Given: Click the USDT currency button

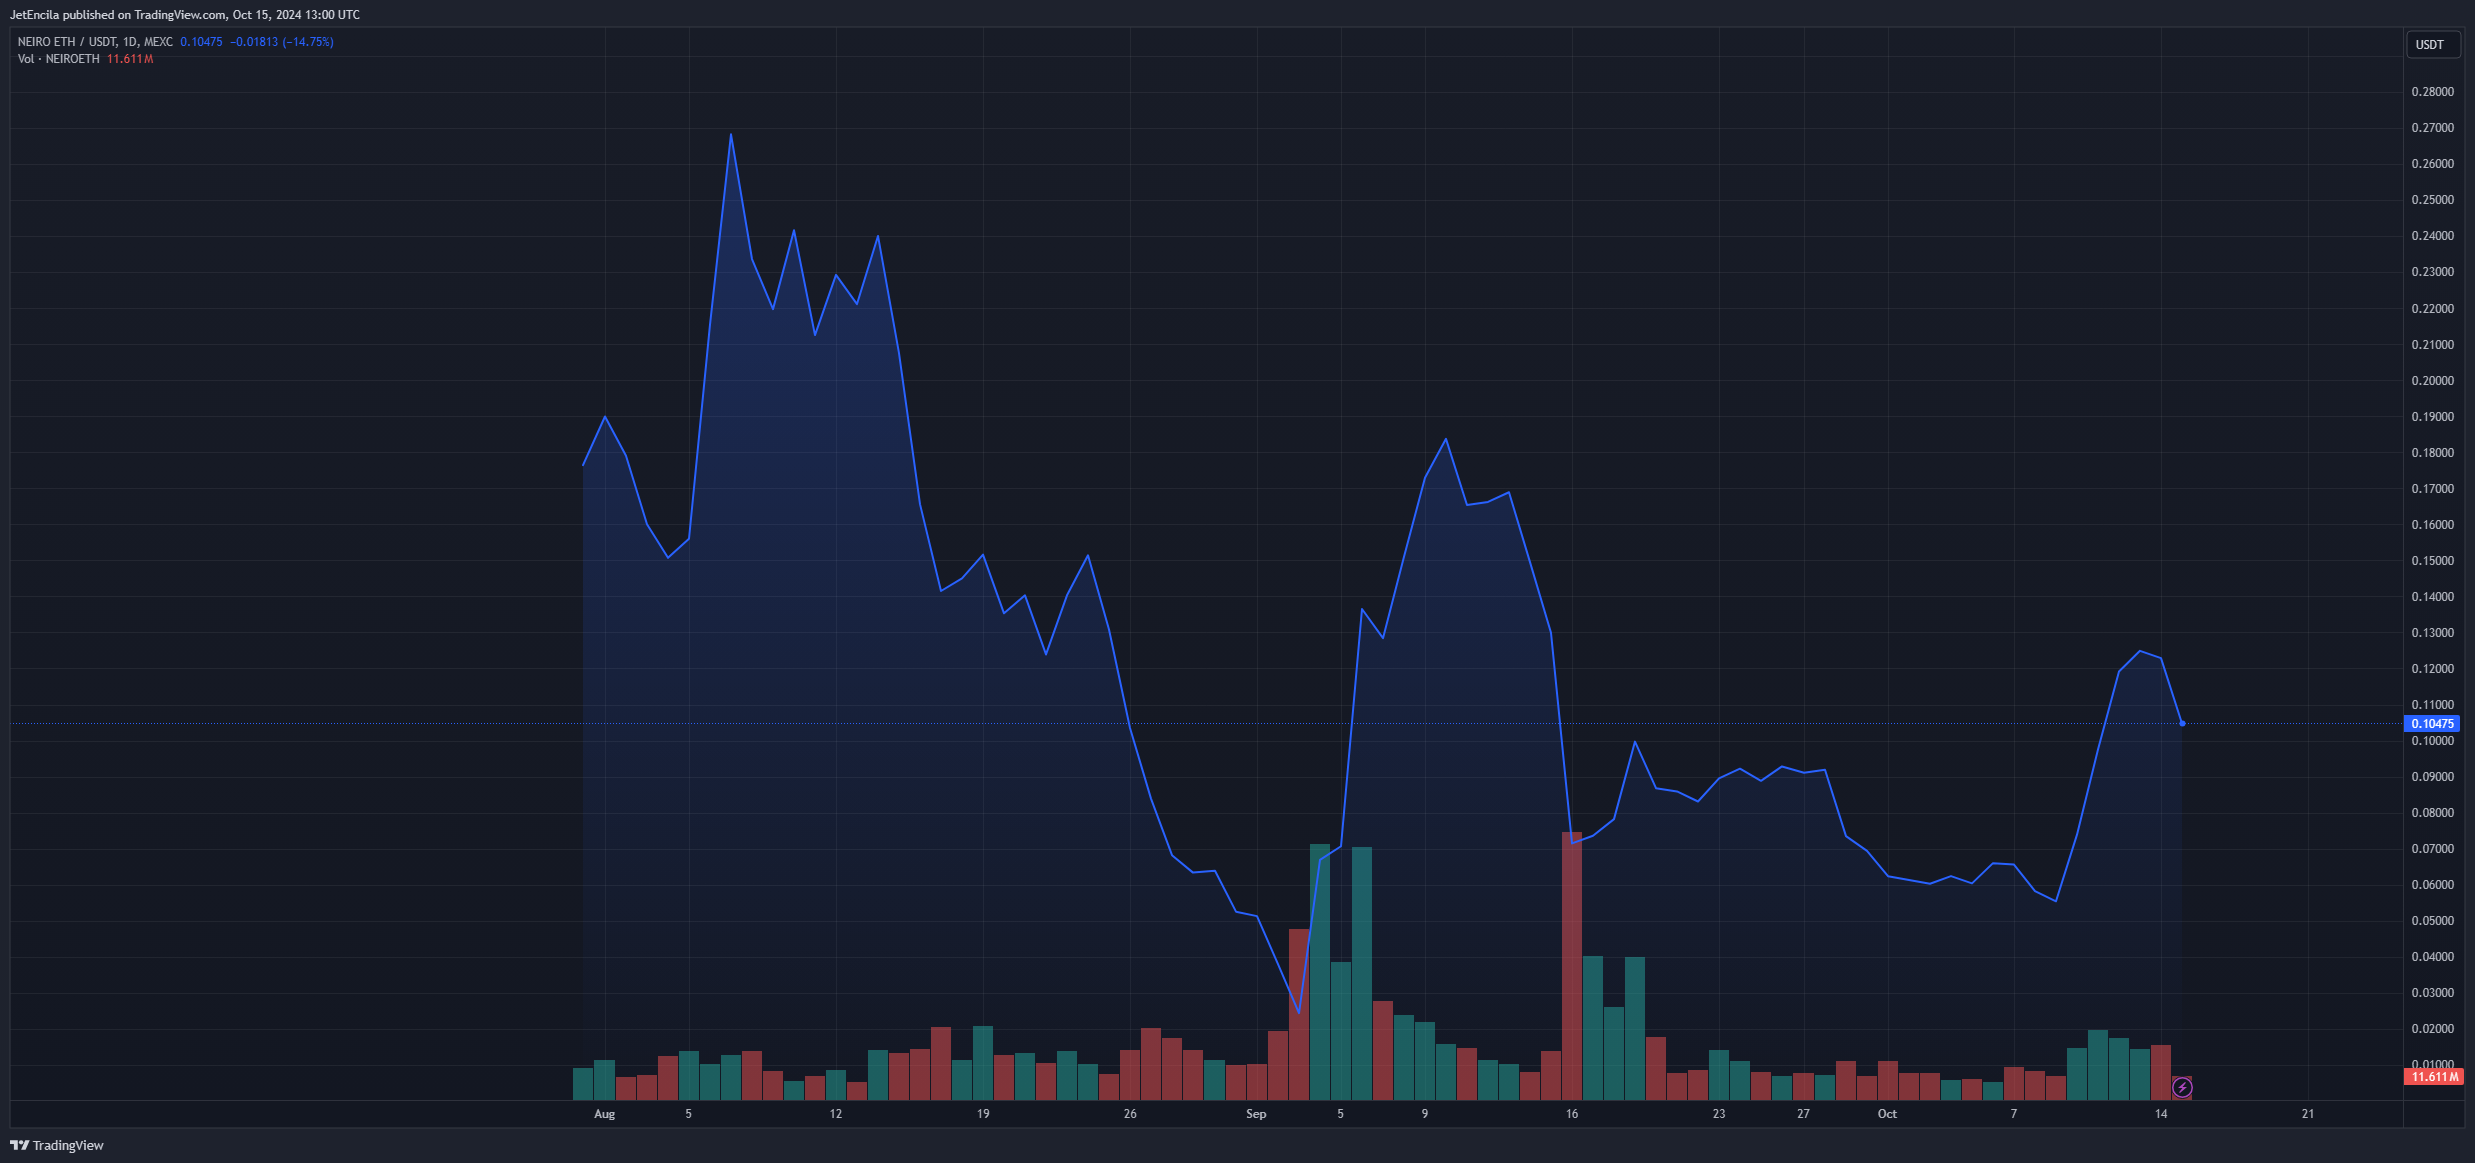Looking at the screenshot, I should tap(2431, 45).
